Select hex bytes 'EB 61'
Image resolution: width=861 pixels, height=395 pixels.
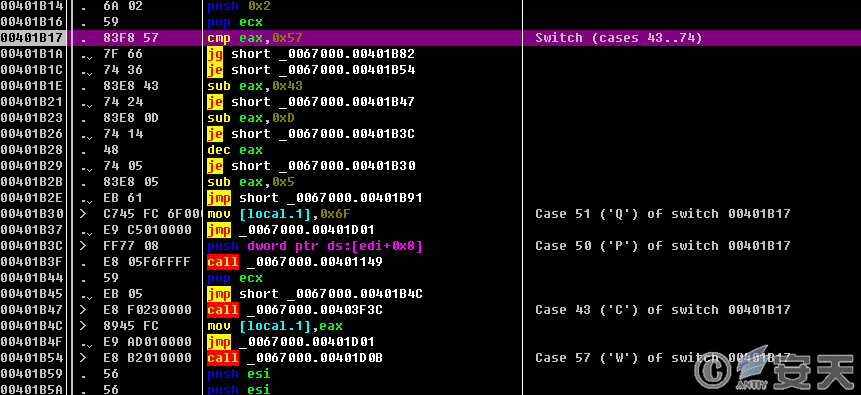123,198
